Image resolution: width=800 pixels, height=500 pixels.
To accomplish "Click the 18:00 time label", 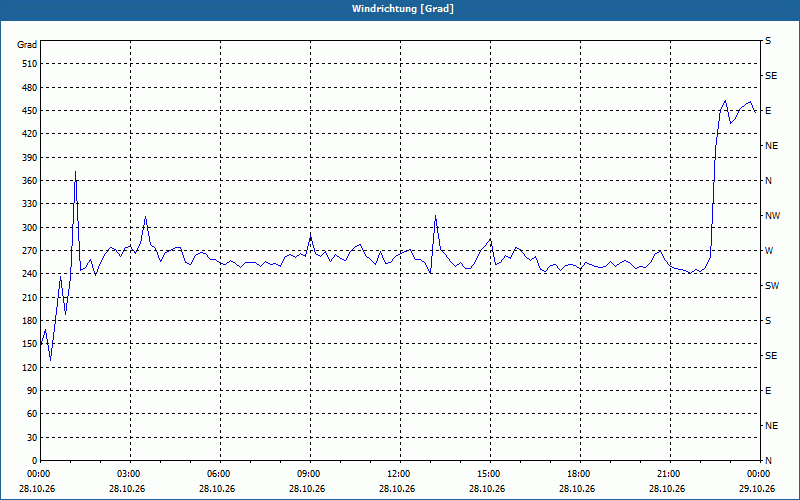I will tap(578, 474).
